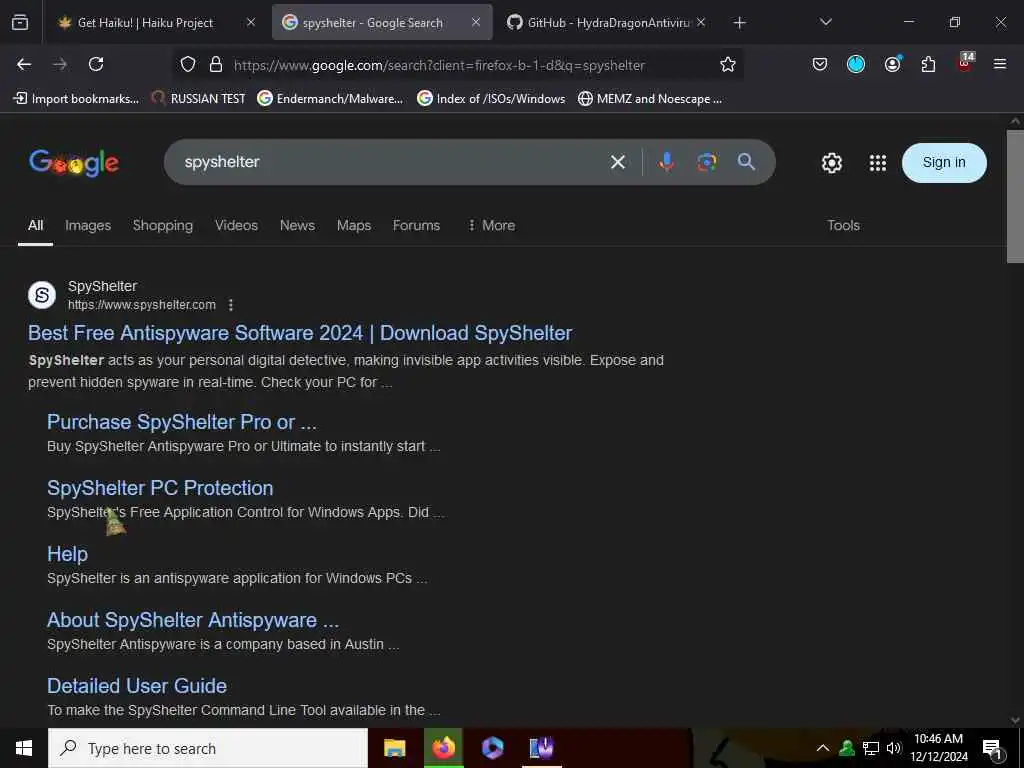The width and height of the screenshot is (1024, 768).
Task: Open the Firefox account icon
Action: [893, 64]
